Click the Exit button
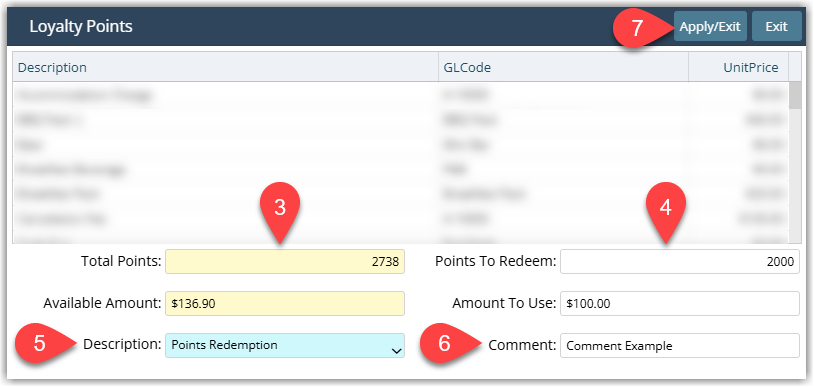This screenshot has height=387, width=814. click(777, 26)
